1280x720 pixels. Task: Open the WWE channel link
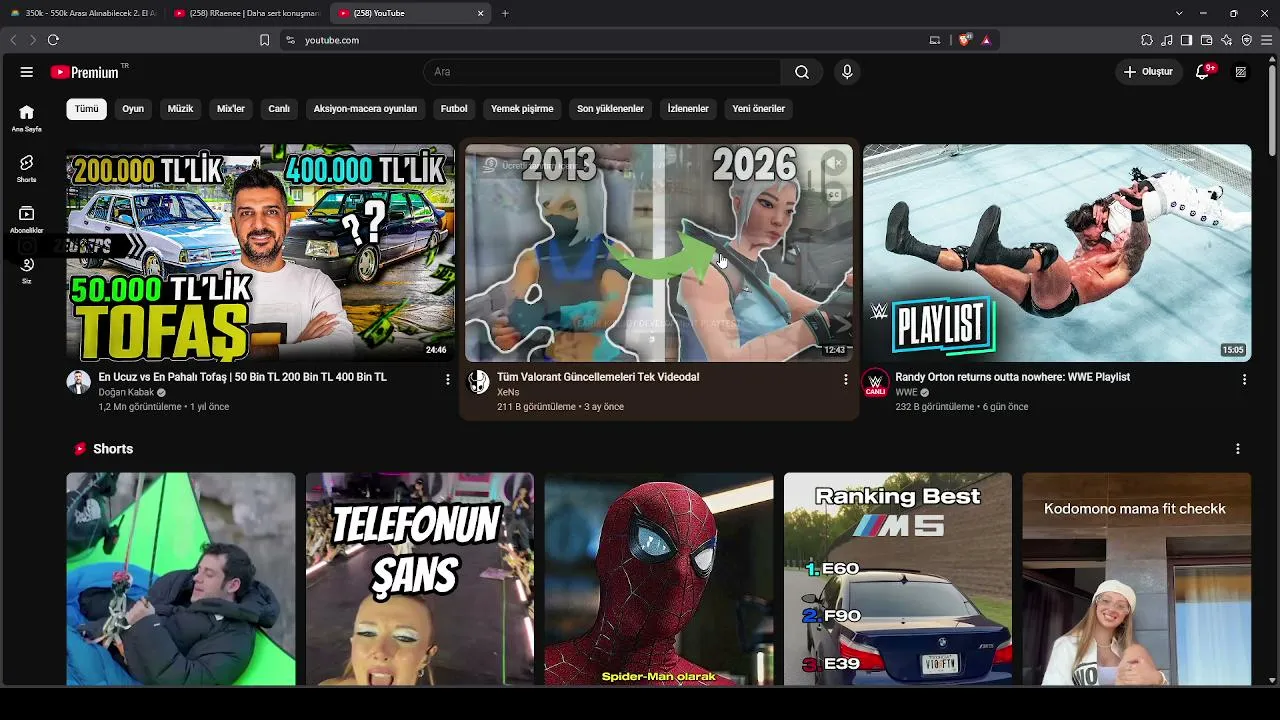(906, 393)
